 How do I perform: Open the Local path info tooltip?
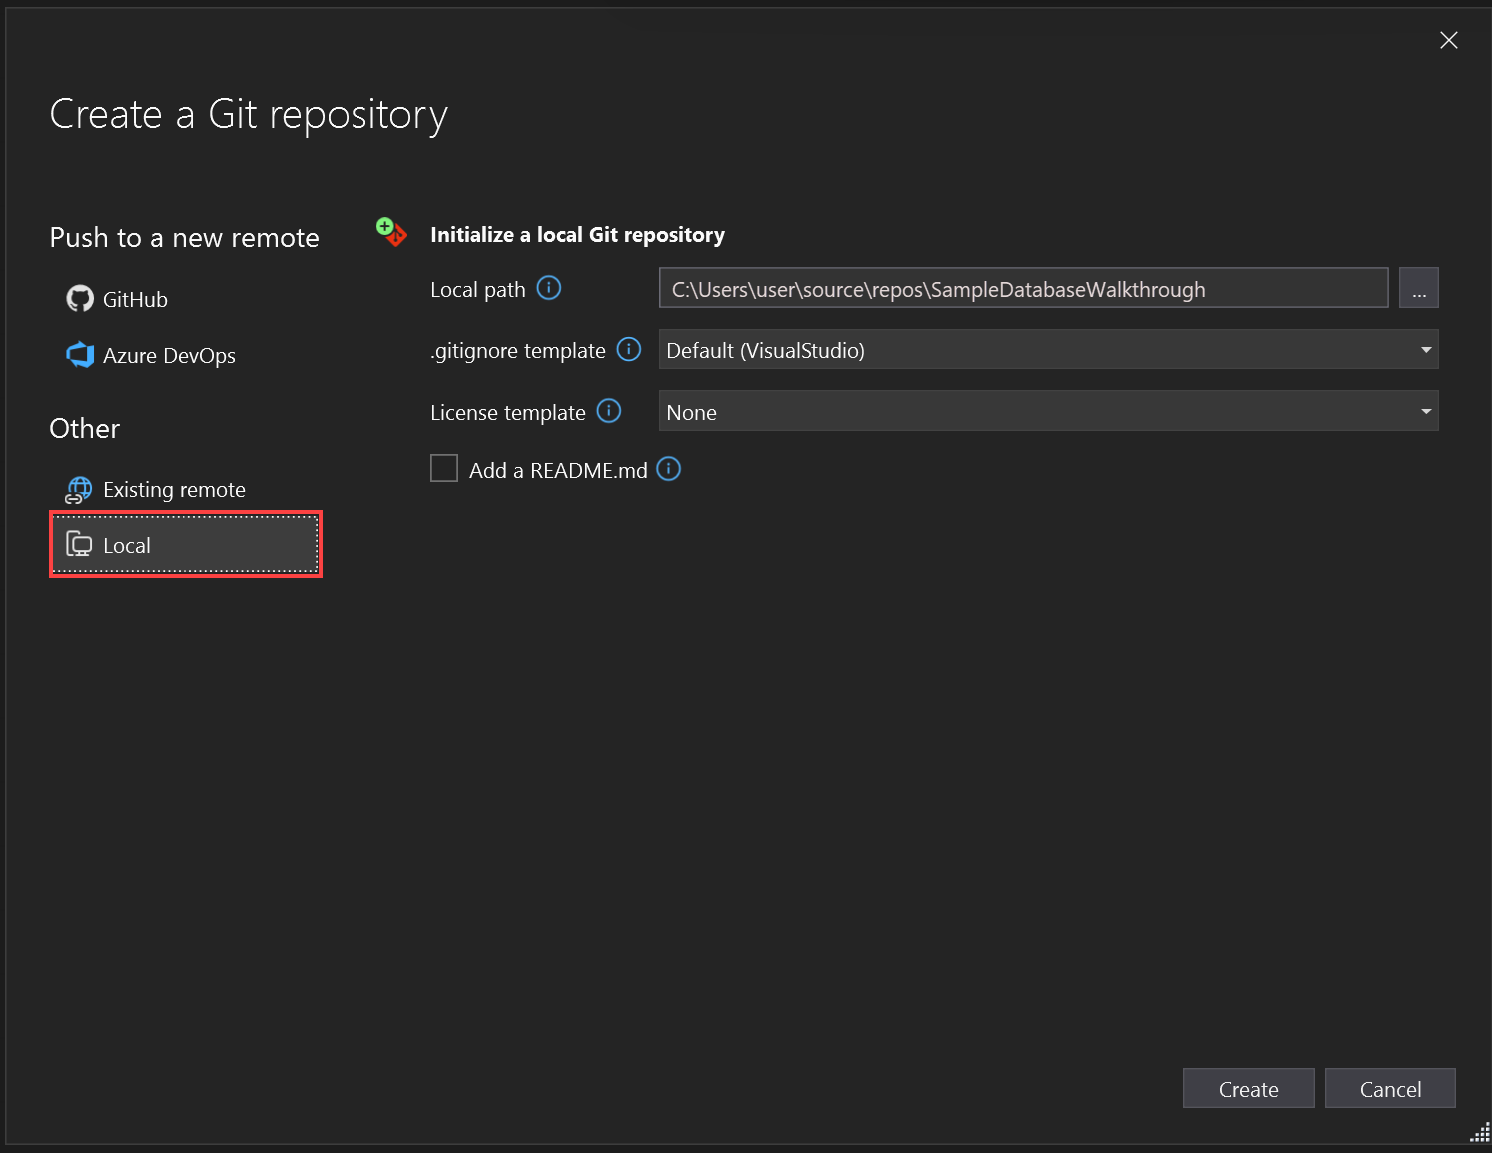coord(548,288)
